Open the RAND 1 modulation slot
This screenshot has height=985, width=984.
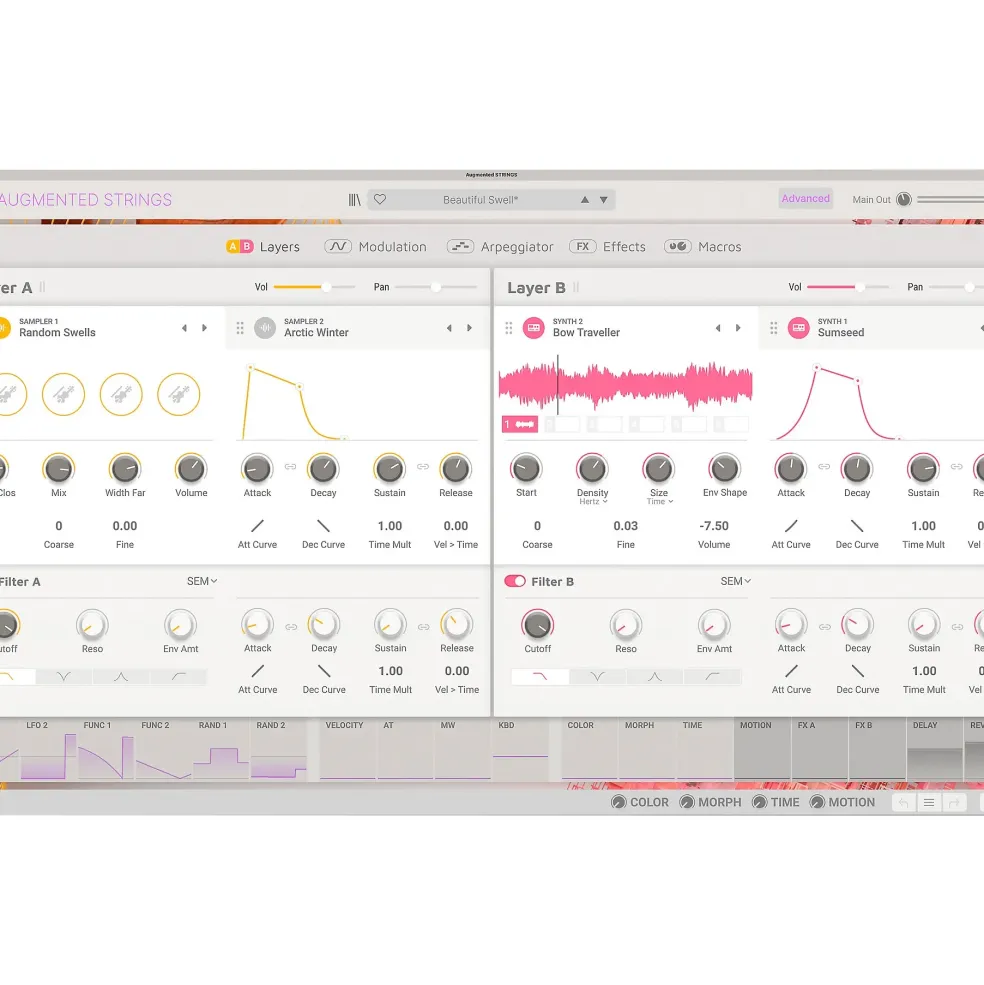click(x=221, y=749)
